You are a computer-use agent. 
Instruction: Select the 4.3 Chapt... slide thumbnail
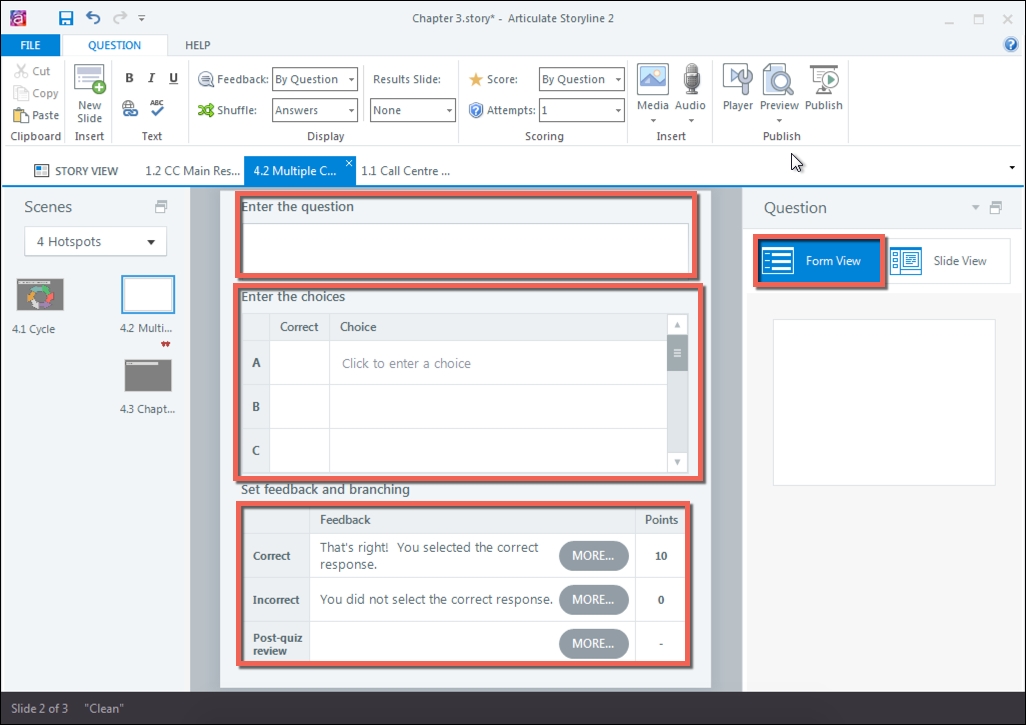point(148,376)
